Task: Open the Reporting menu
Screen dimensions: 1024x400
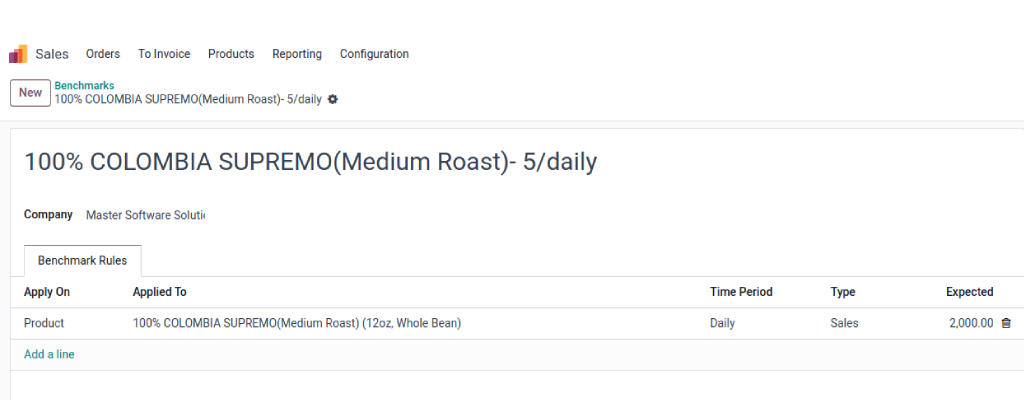Action: tap(297, 54)
